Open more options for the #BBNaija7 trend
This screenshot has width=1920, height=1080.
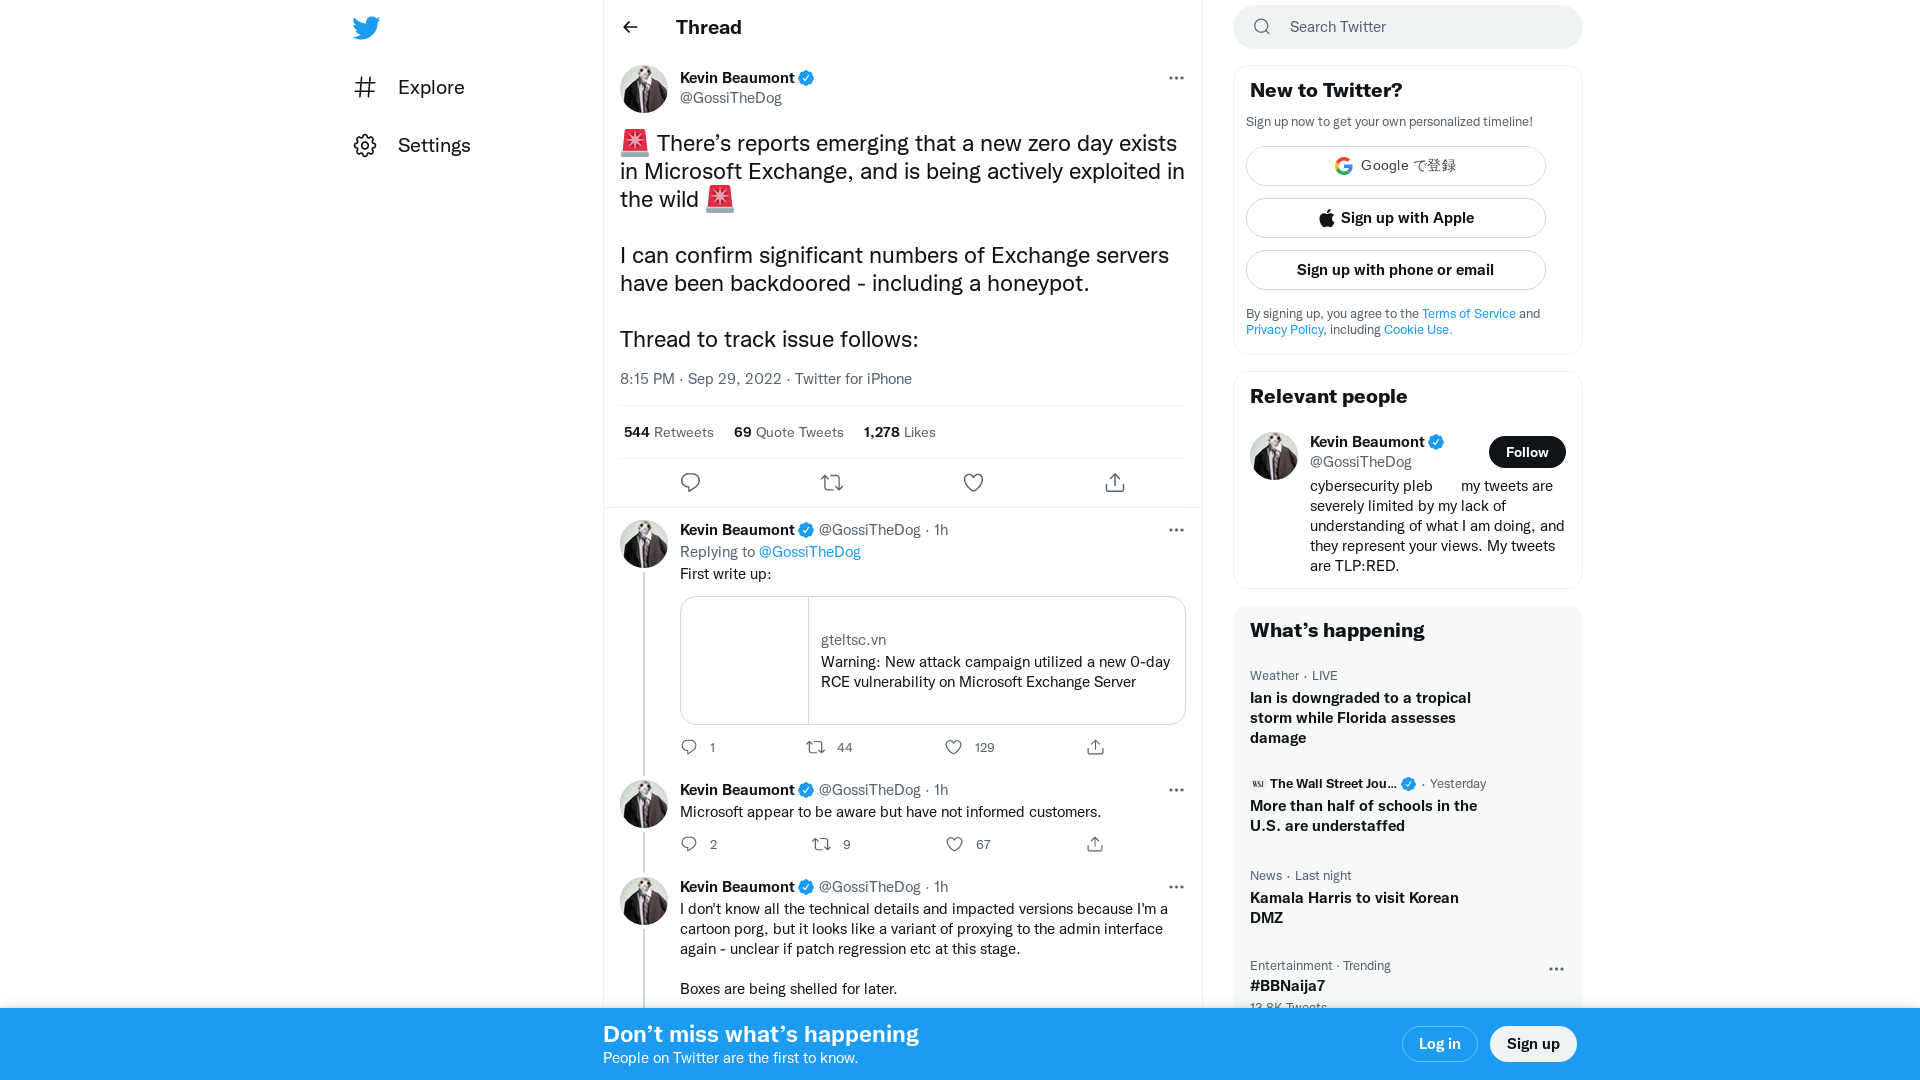1556,969
